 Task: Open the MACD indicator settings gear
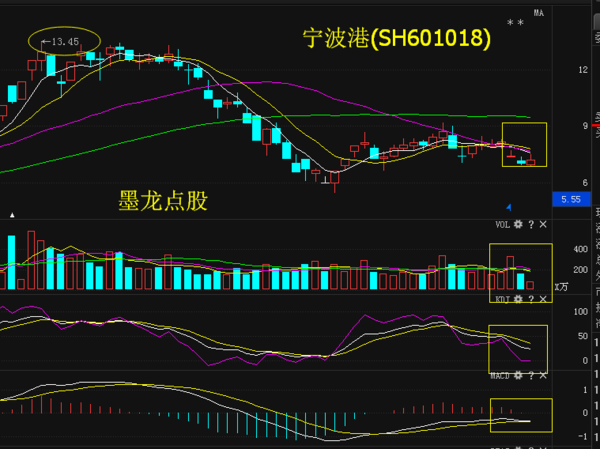click(518, 376)
